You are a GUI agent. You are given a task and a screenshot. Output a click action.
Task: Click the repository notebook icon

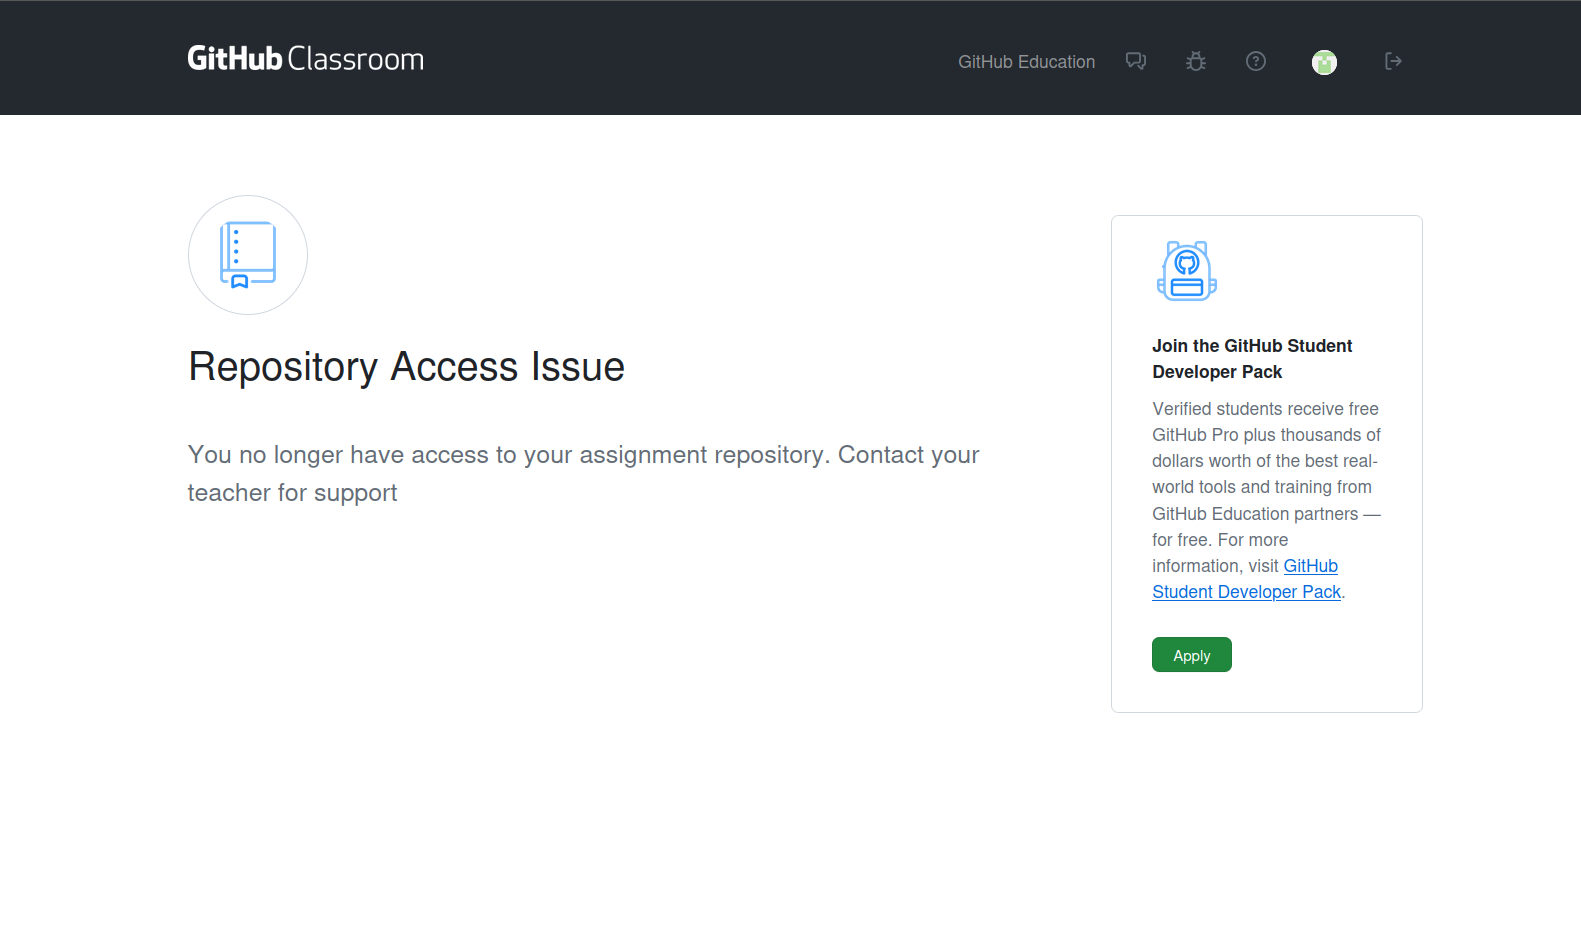tap(248, 255)
